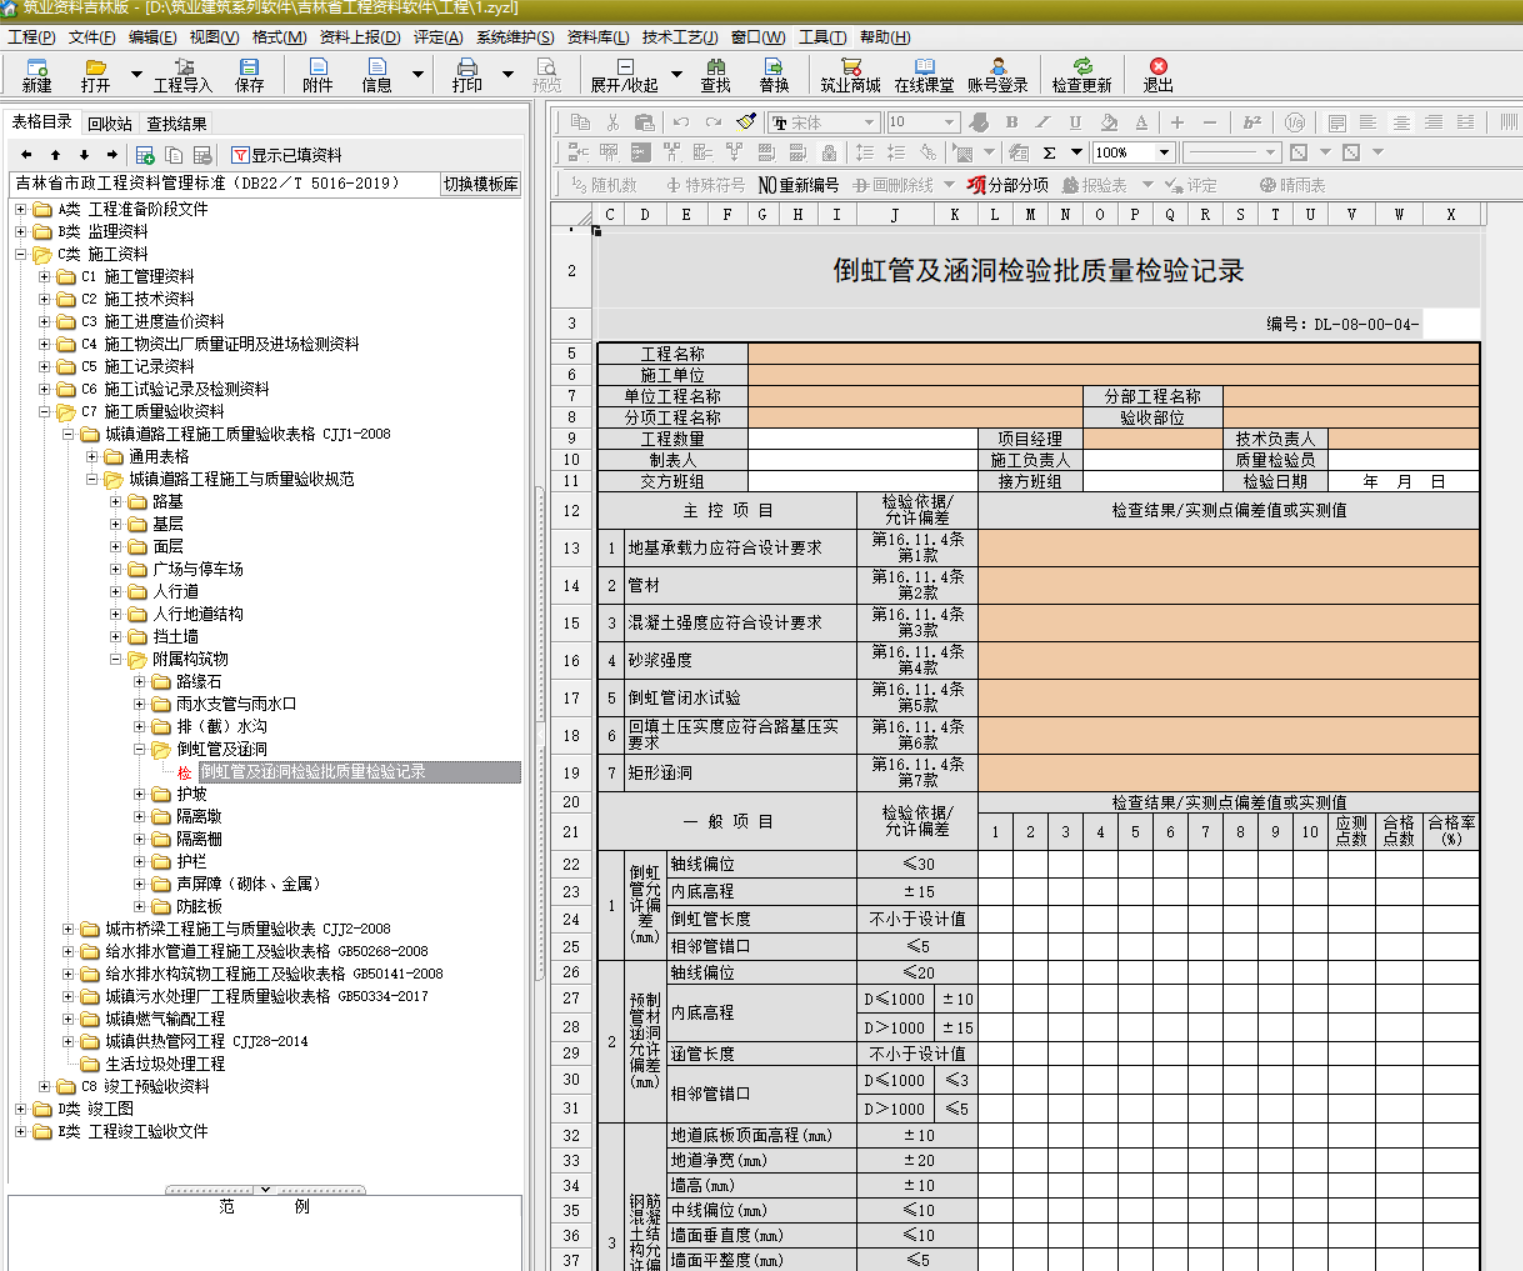The image size is (1523, 1271).
Task: Open dropdown arrow next to 信息
Action: pos(418,74)
